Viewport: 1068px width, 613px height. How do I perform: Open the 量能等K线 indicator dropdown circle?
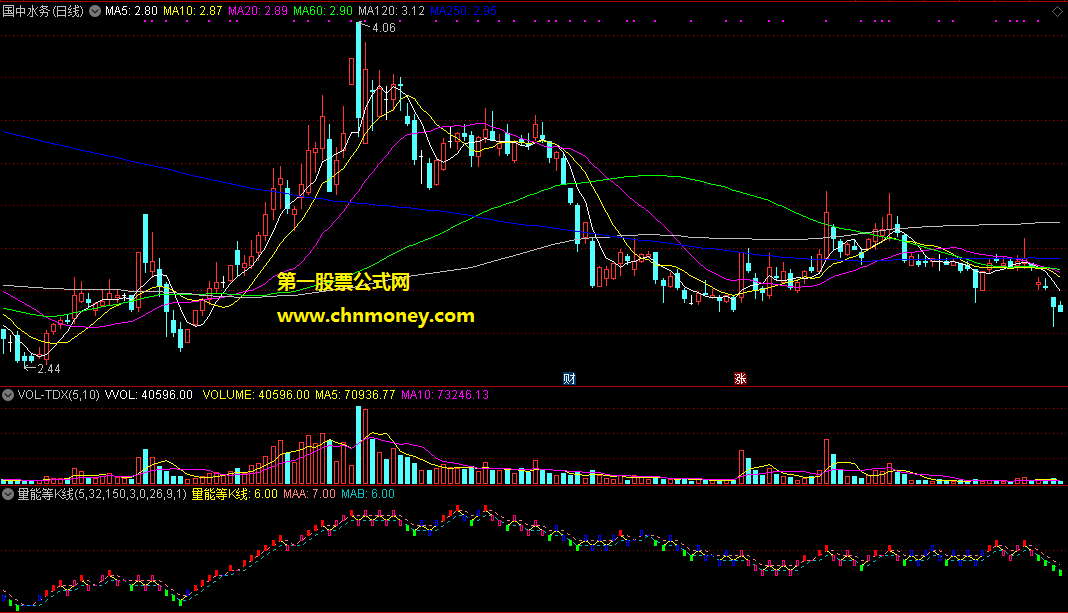(8, 494)
